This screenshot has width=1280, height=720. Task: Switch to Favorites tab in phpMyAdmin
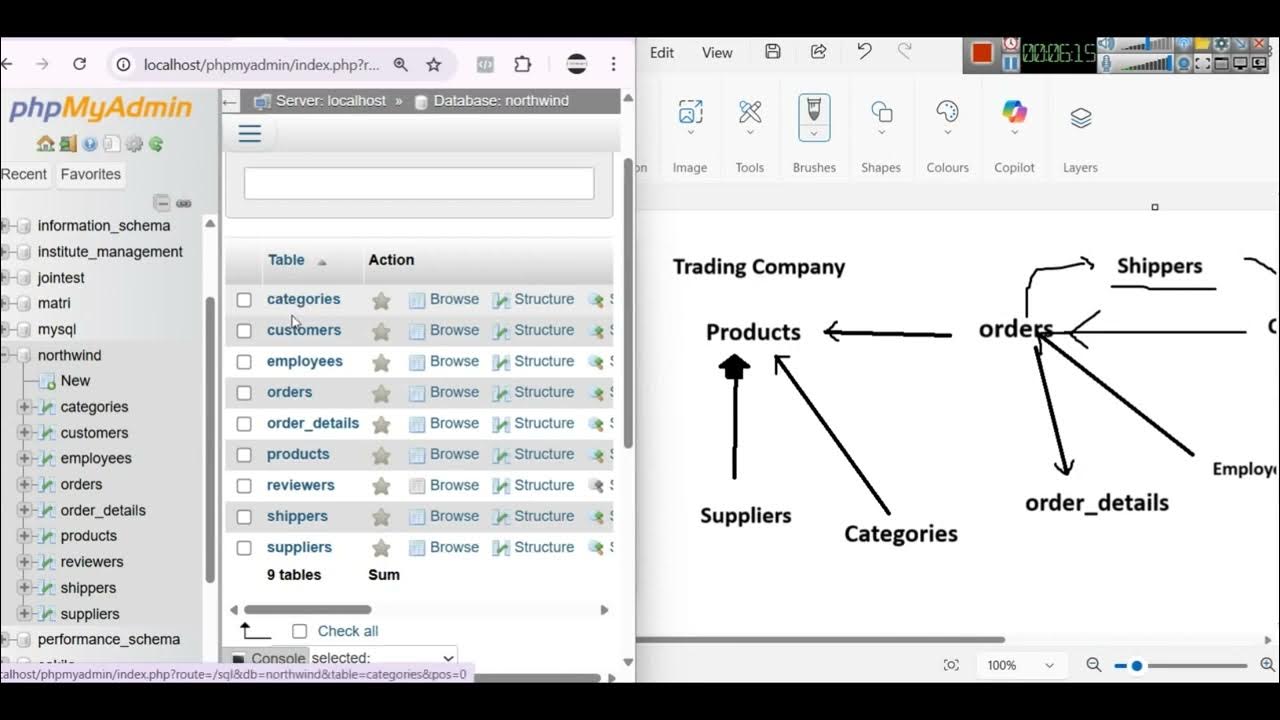[x=91, y=174]
